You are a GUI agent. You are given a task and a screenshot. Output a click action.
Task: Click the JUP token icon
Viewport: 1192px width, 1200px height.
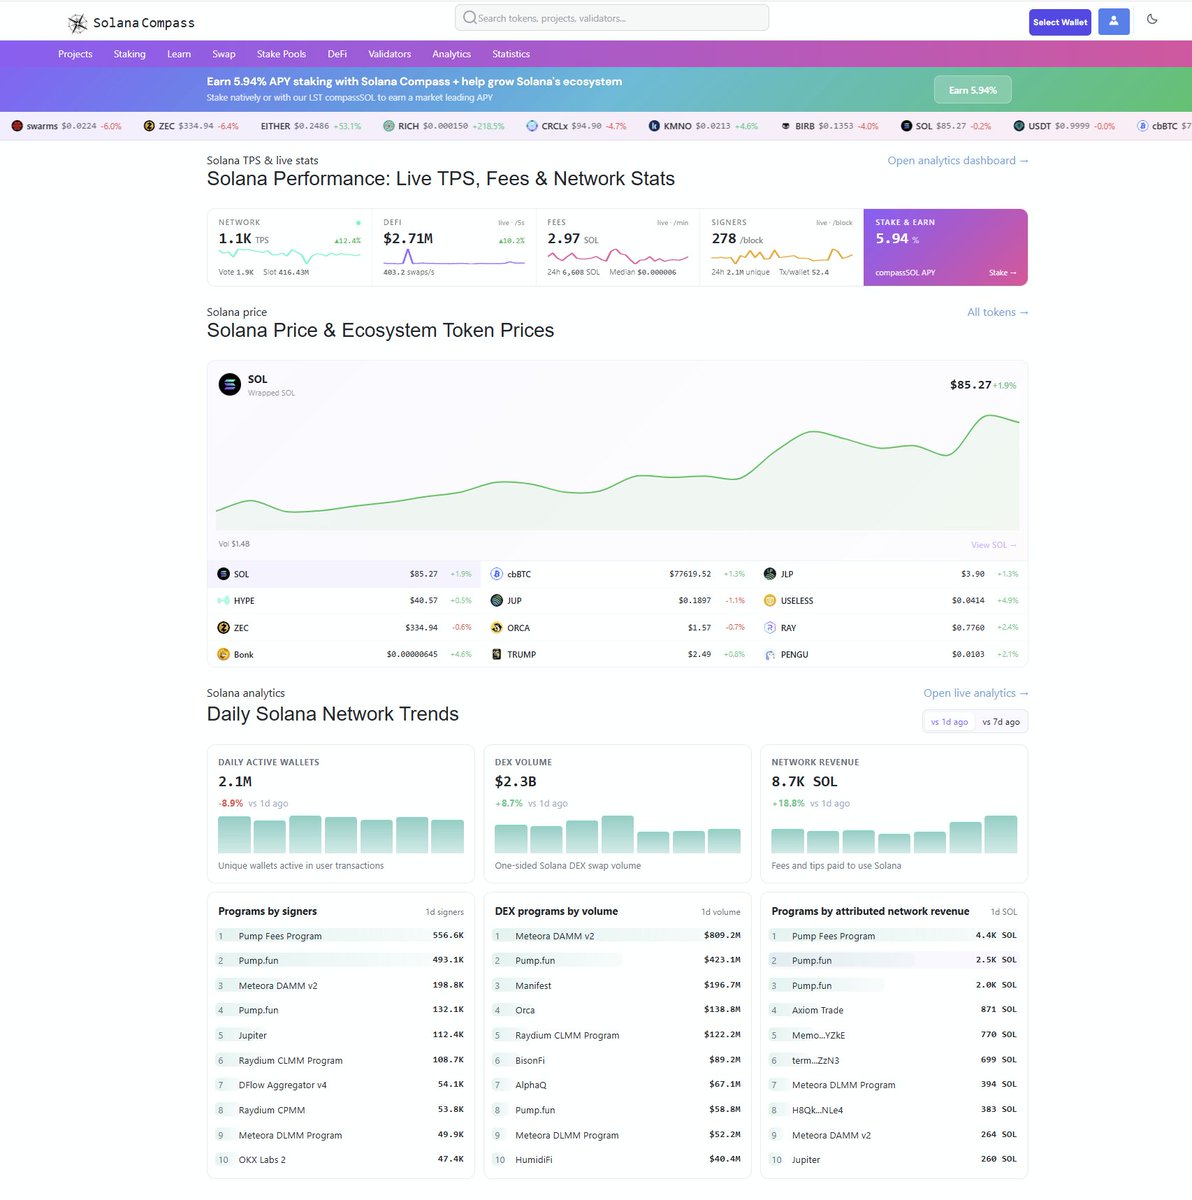[497, 601]
